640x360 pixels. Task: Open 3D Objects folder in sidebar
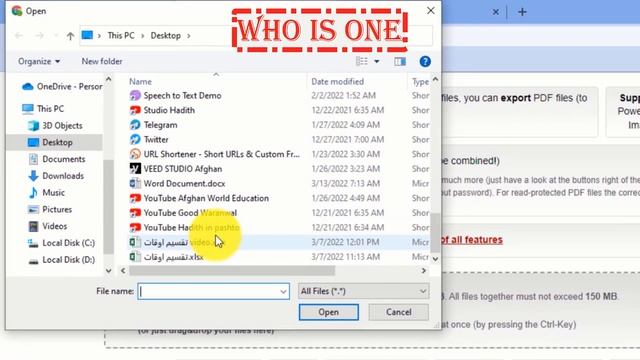55,126
